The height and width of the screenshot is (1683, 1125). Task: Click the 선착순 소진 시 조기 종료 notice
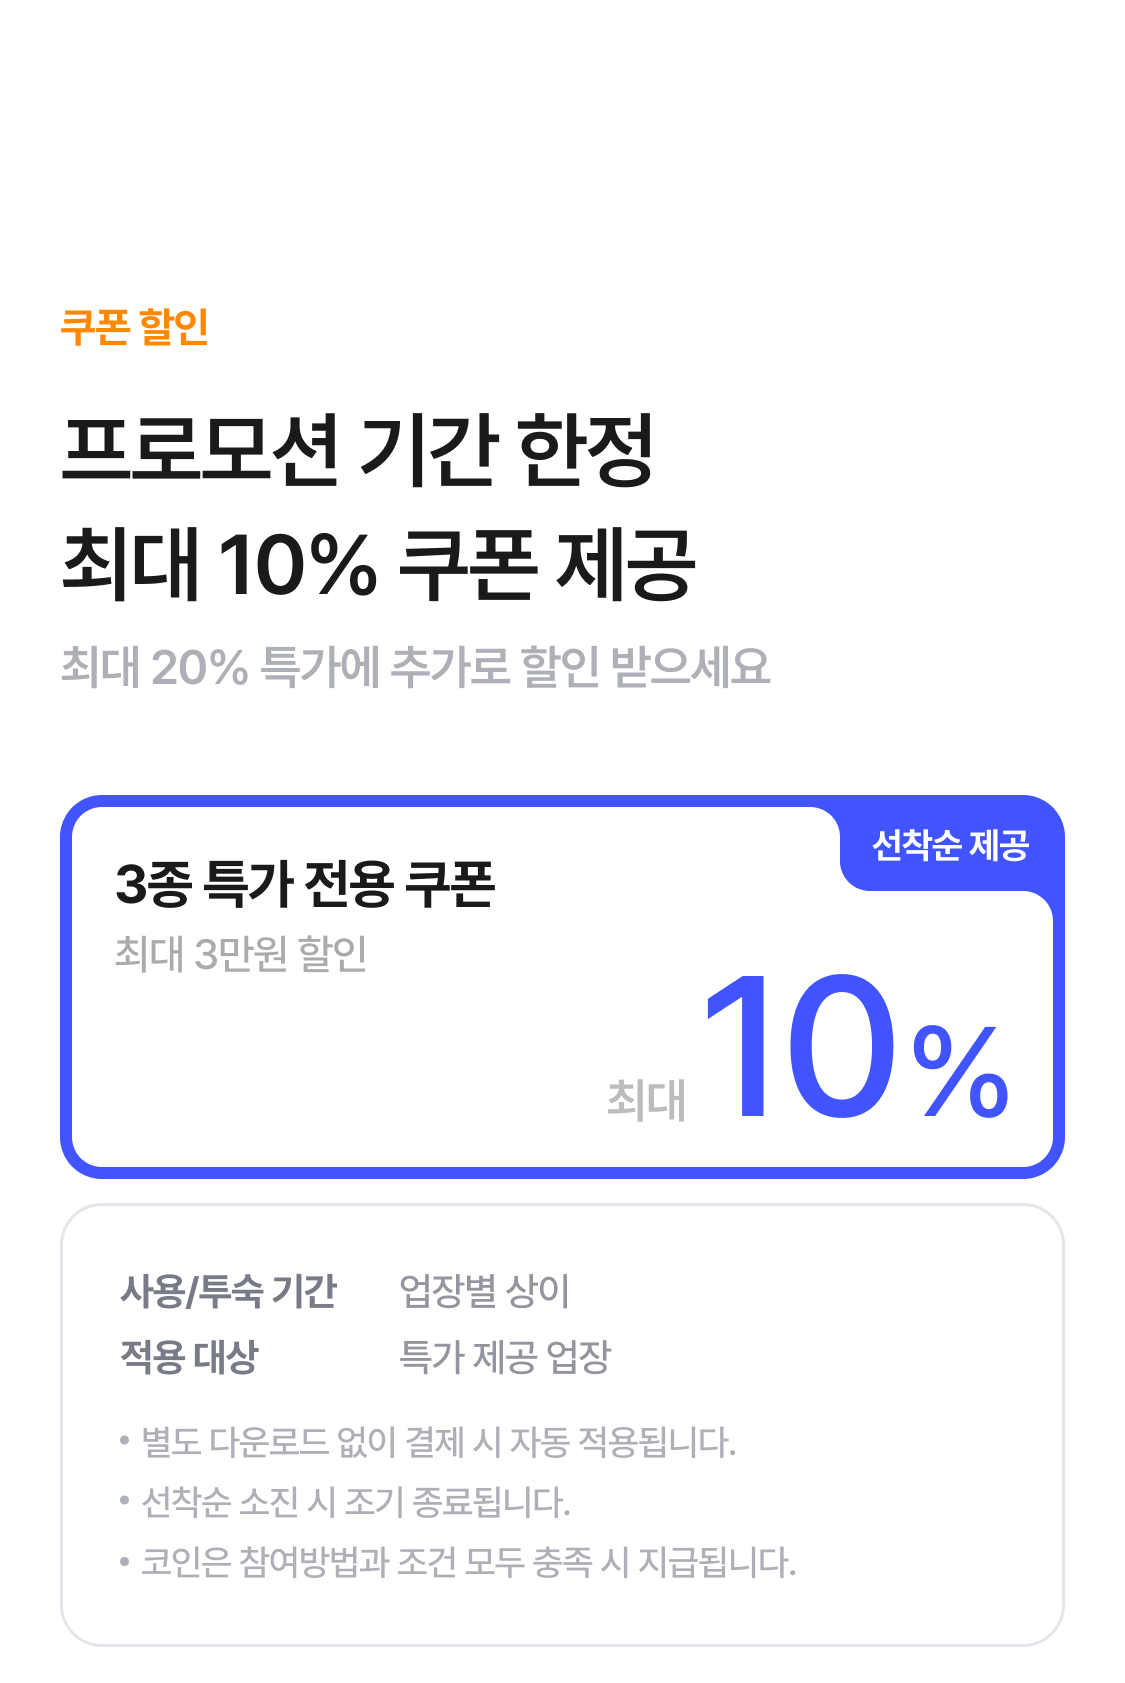click(x=356, y=1502)
